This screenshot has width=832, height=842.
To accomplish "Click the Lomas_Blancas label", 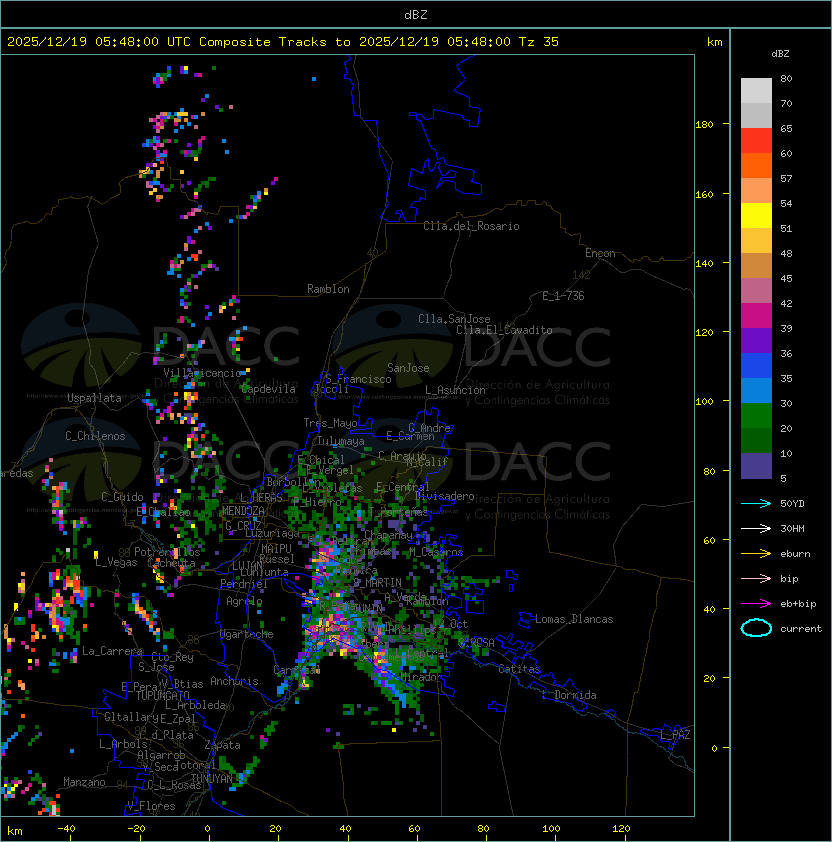I will (x=574, y=619).
